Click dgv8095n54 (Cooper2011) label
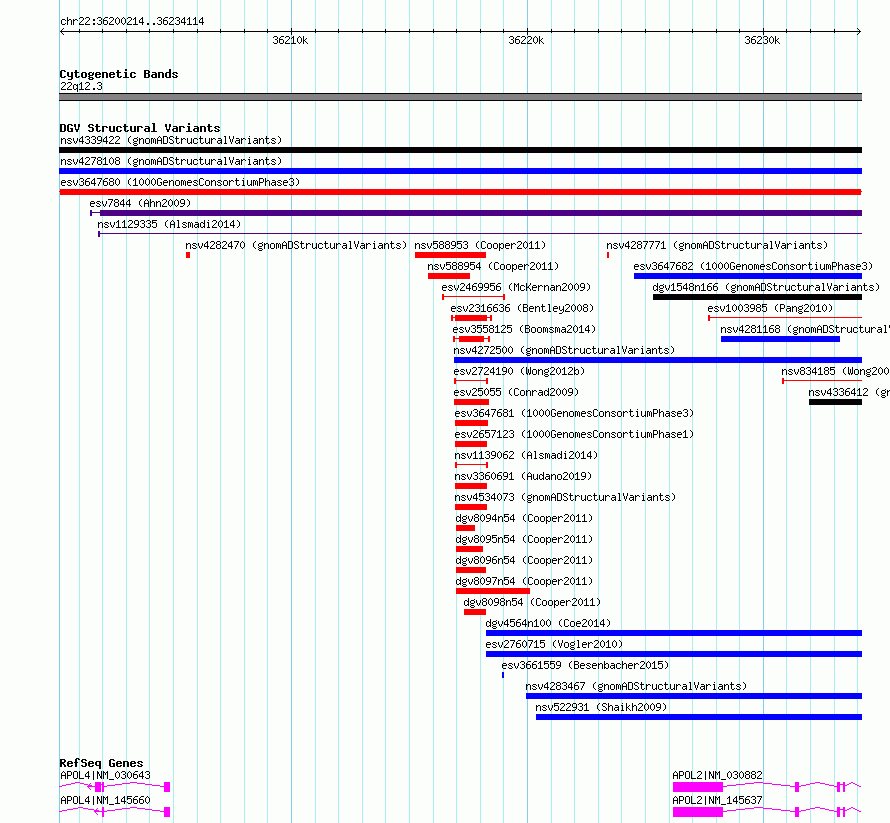Image resolution: width=890 pixels, height=823 pixels. [524, 539]
